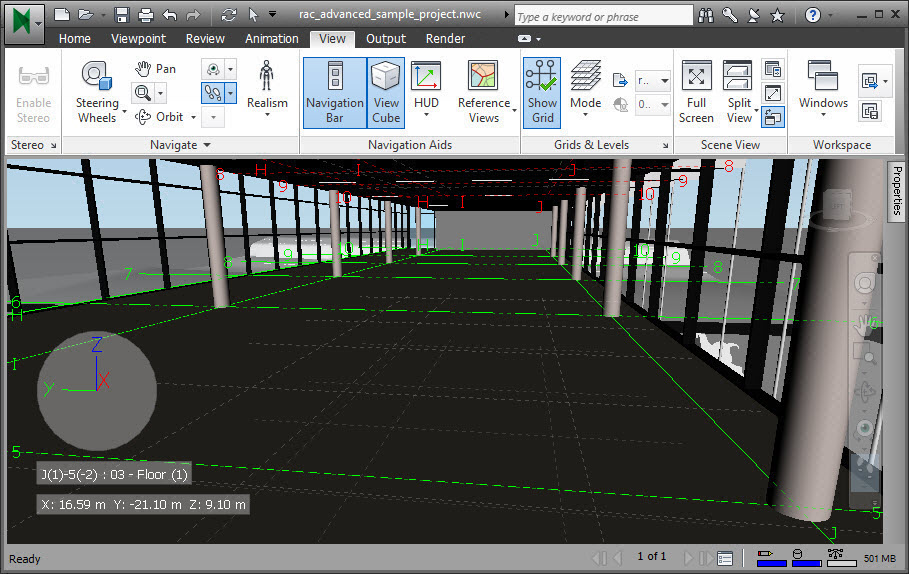
Task: Open the Render ribbon tab
Action: (445, 39)
